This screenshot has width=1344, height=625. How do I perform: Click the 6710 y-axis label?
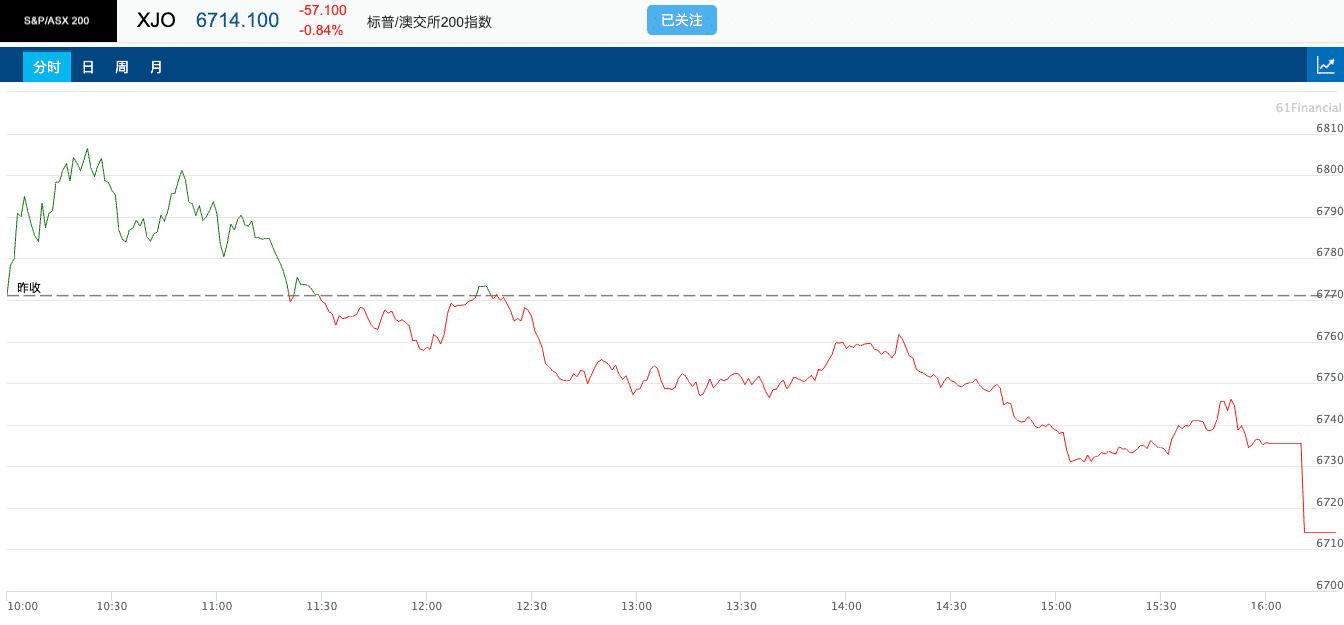pos(1329,543)
